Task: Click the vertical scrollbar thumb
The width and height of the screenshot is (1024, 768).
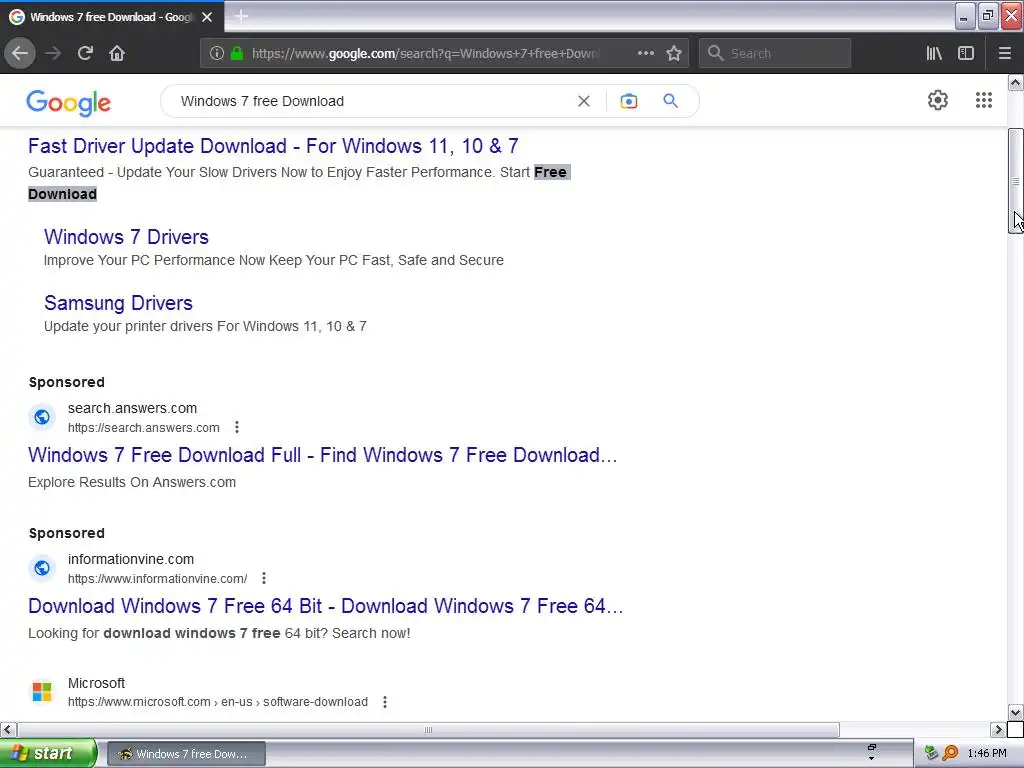Action: (1016, 181)
